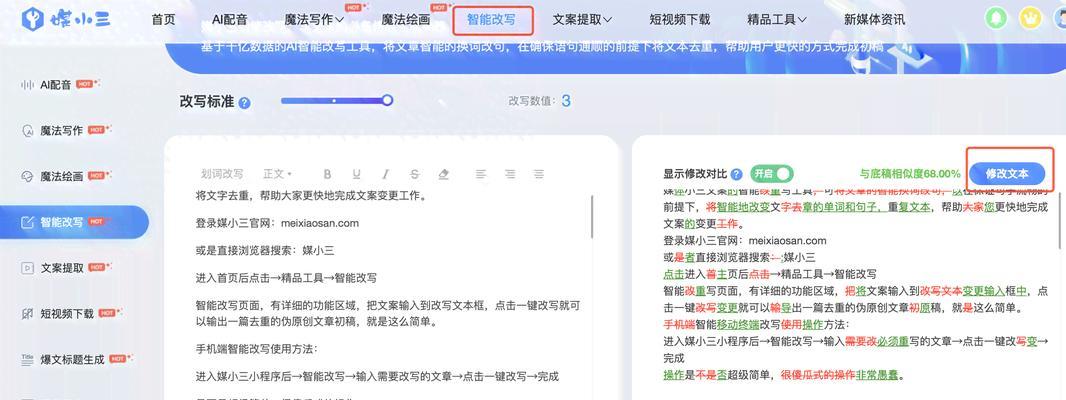1066x400 pixels.
Task: Open 短视频下载 in the top navigation
Action: [x=680, y=20]
